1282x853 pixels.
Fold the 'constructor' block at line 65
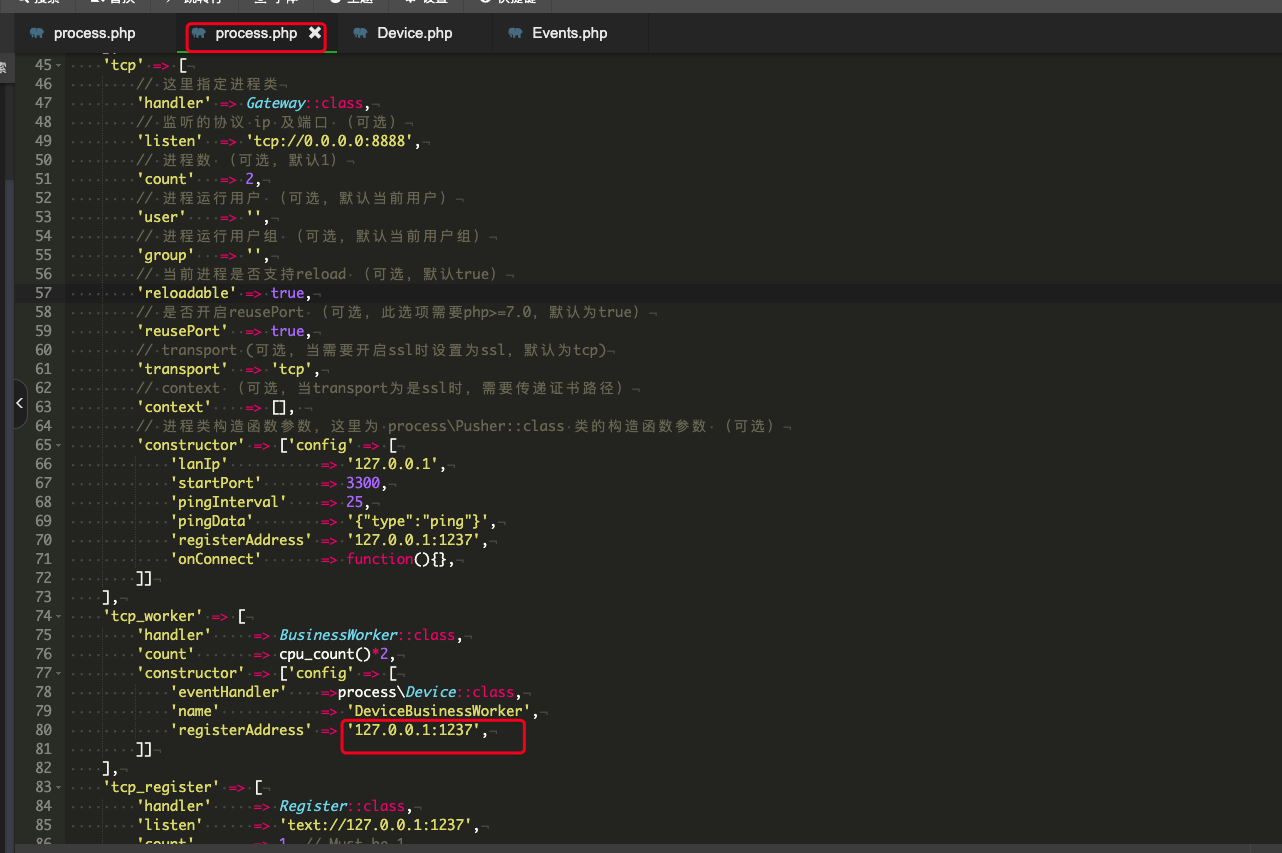point(60,445)
